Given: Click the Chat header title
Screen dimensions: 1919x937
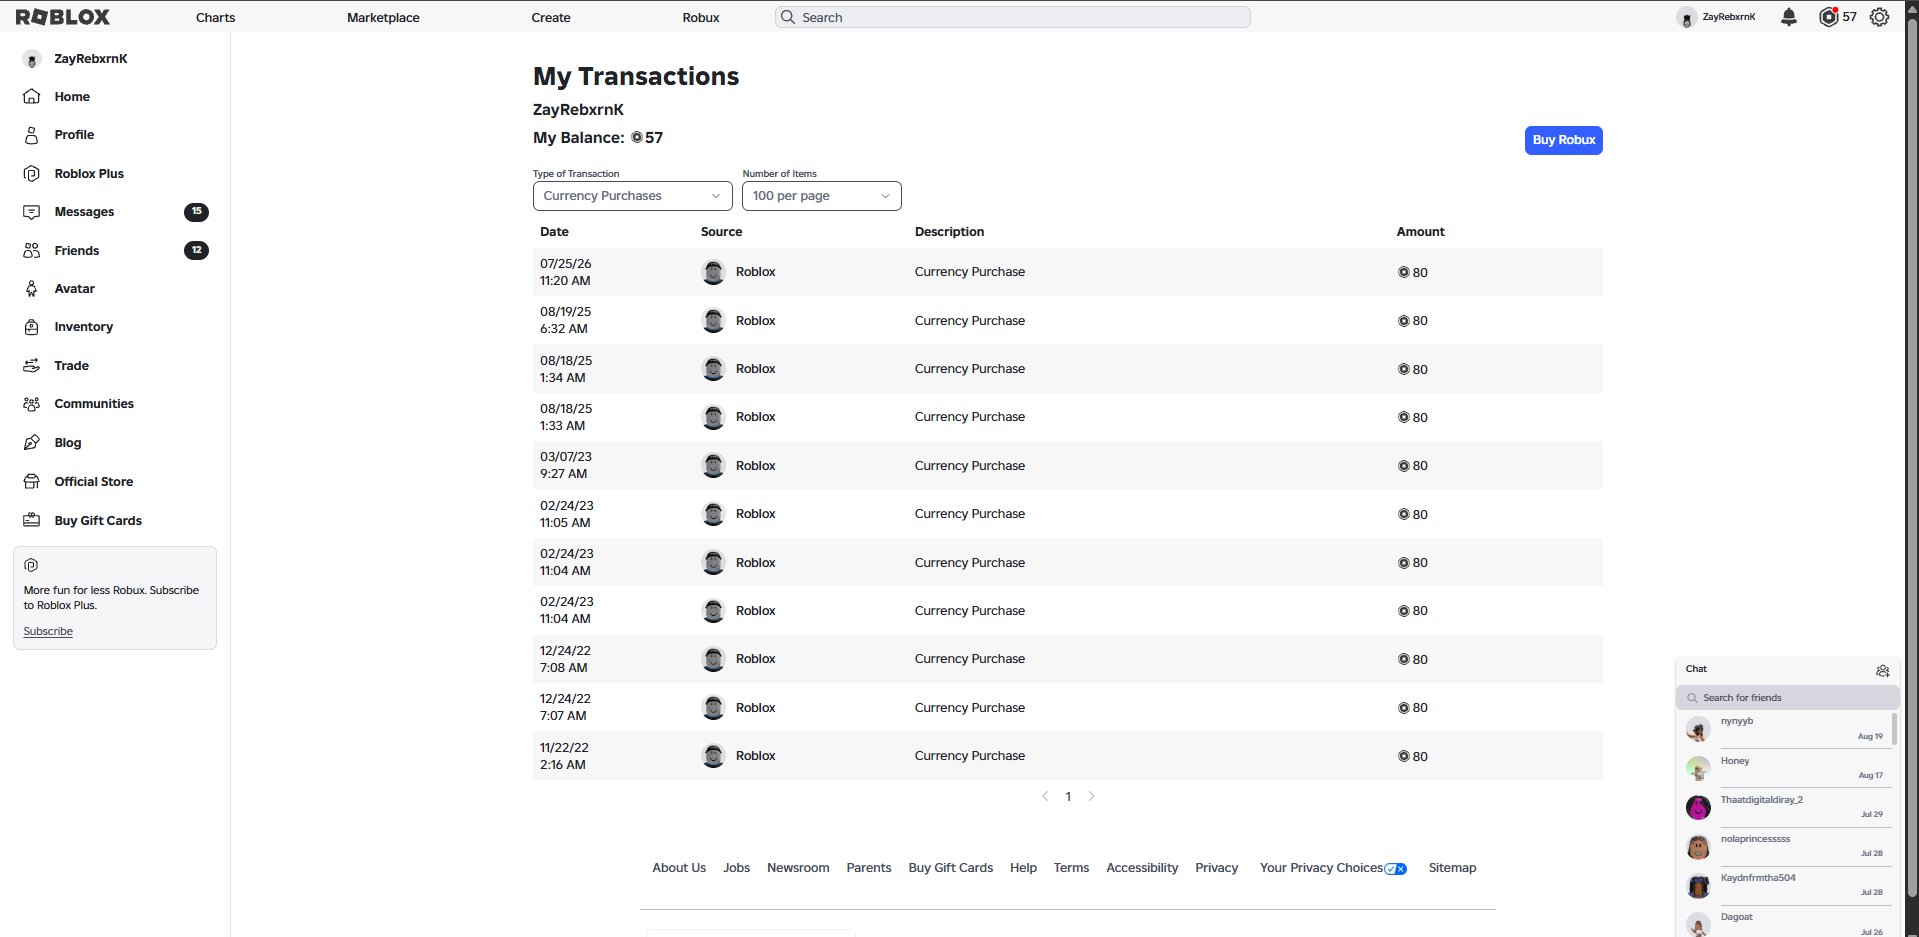Looking at the screenshot, I should (1696, 669).
